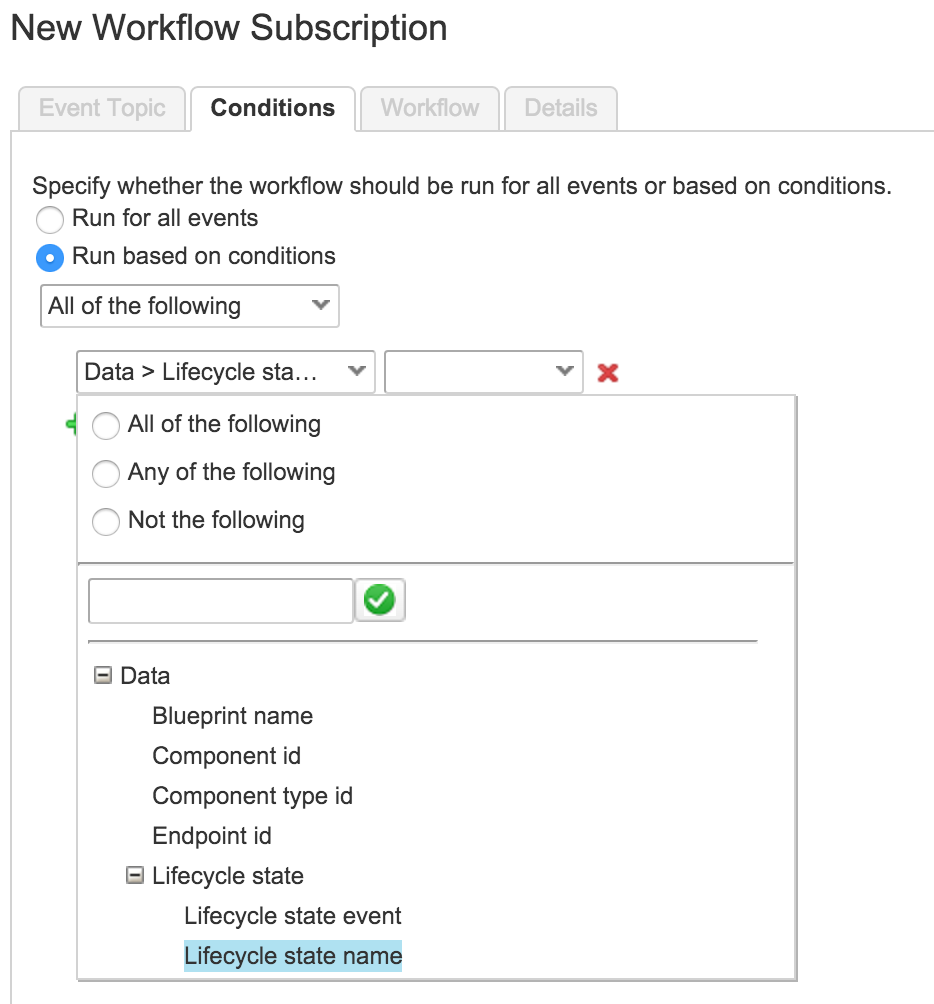Select the "All of the following" radio option
The width and height of the screenshot is (934, 1004).
pyautogui.click(x=106, y=425)
